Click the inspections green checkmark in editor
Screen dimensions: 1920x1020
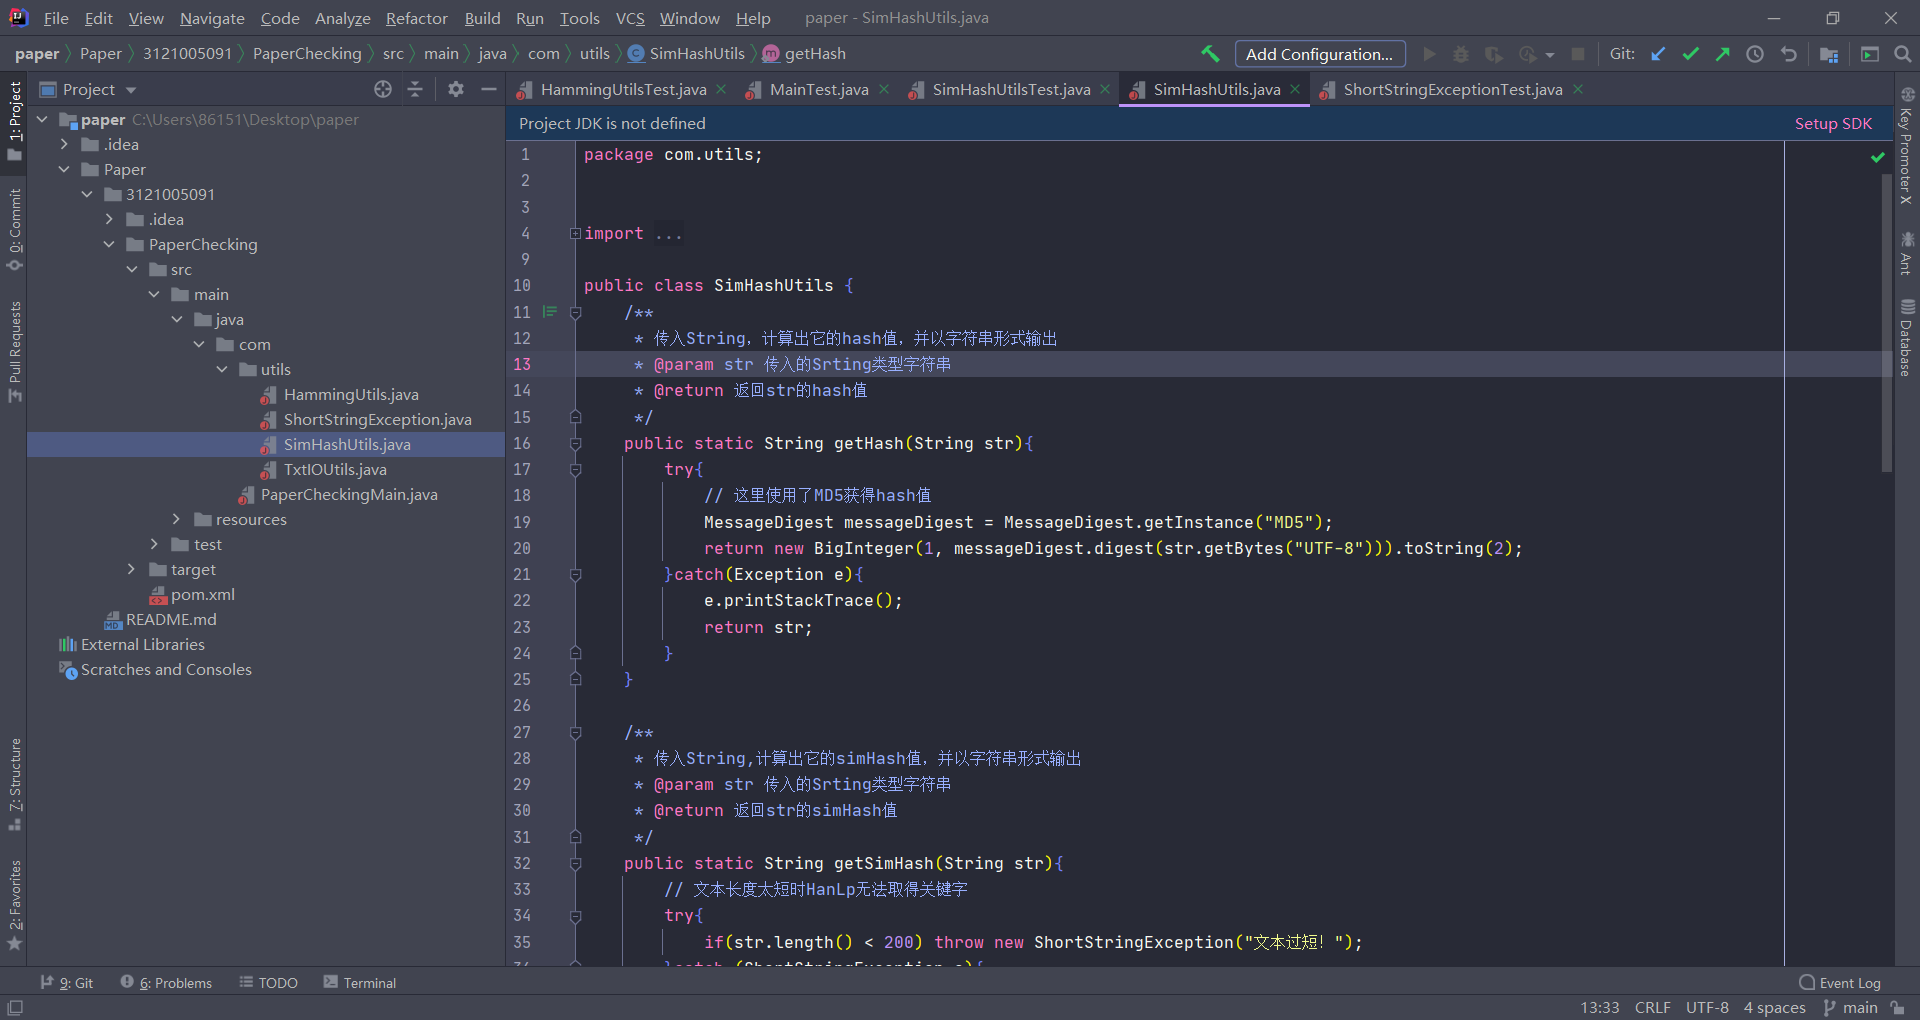1878,157
